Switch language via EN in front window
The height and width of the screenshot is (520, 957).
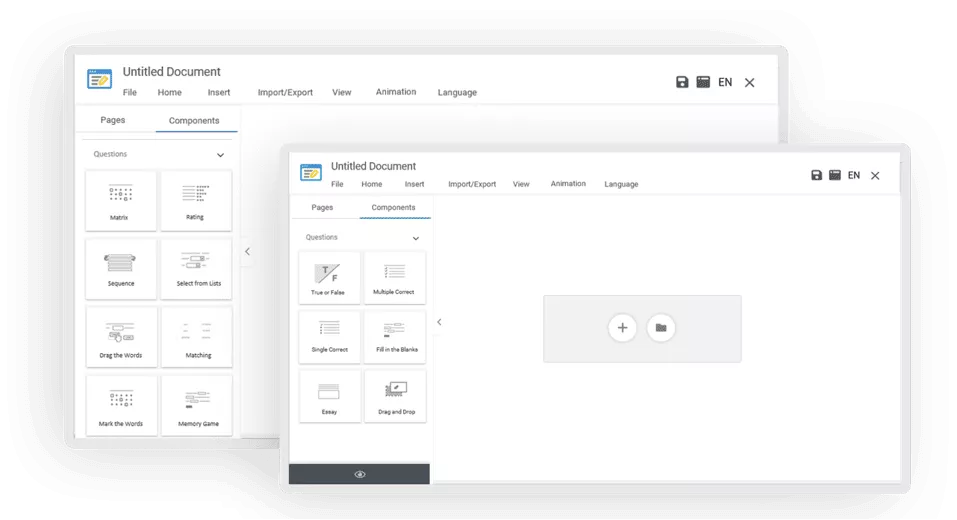pyautogui.click(x=854, y=175)
